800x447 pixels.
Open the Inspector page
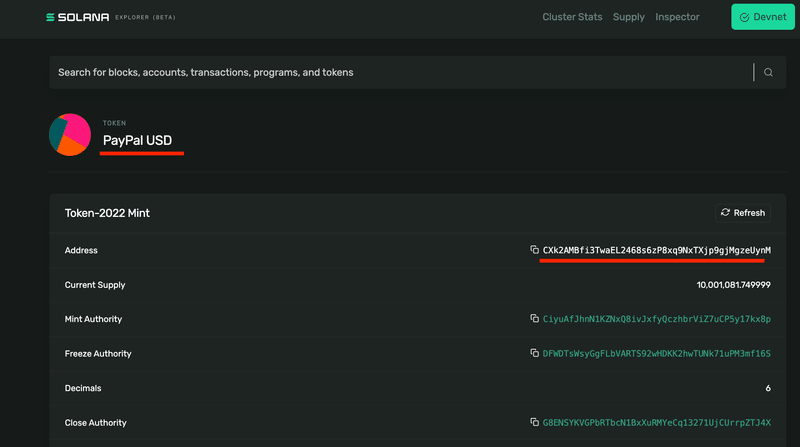[677, 17]
